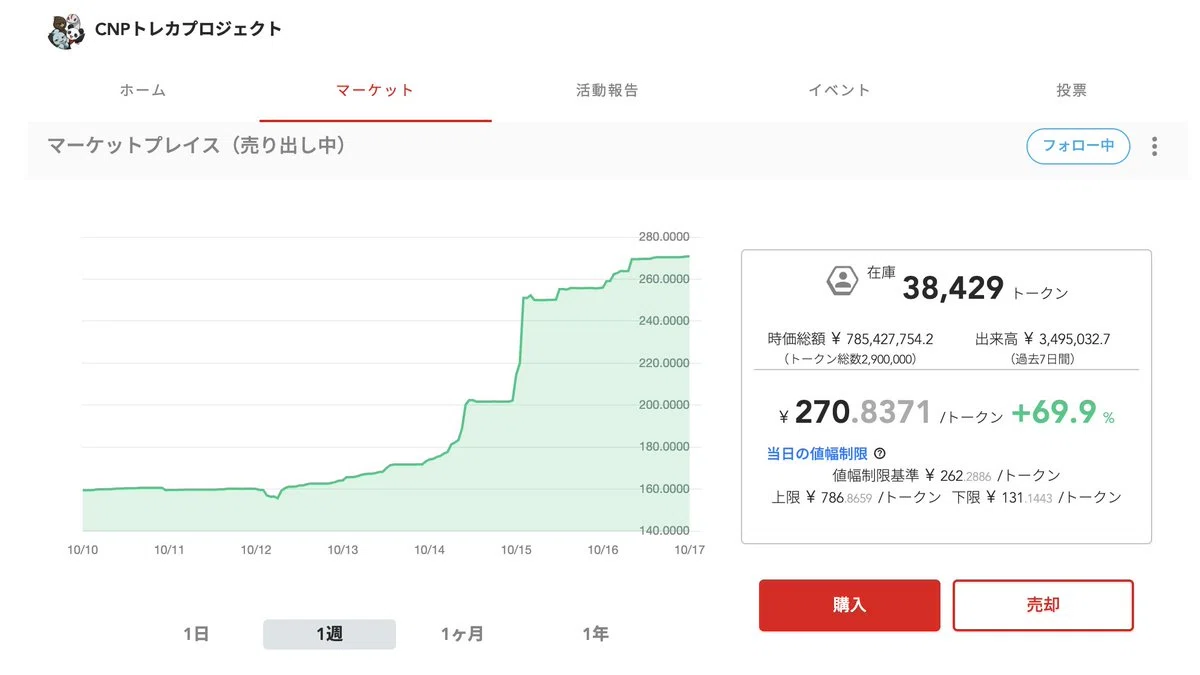Click the 140.0000 price axis label
1200x675 pixels.
point(663,531)
